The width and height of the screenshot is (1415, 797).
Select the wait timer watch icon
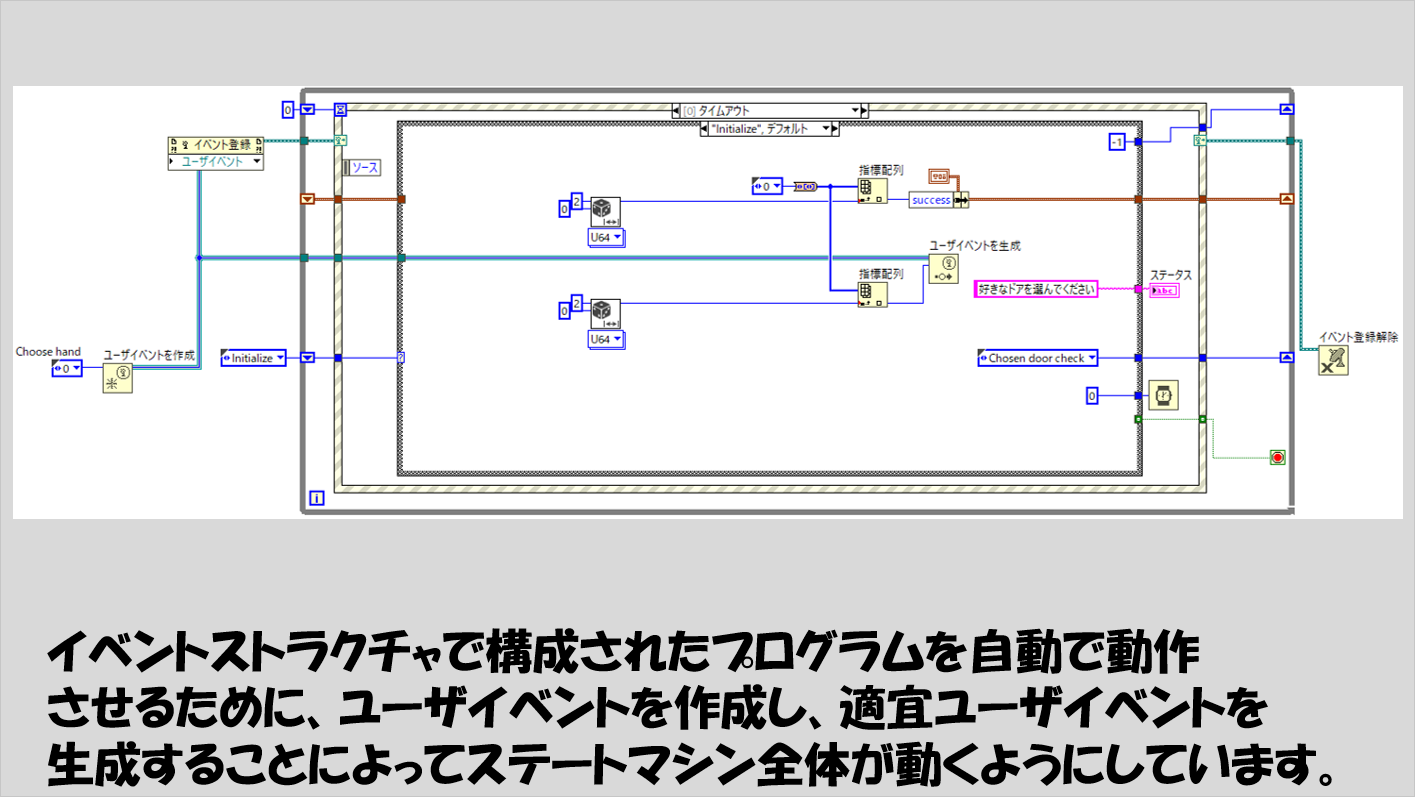click(x=1162, y=396)
